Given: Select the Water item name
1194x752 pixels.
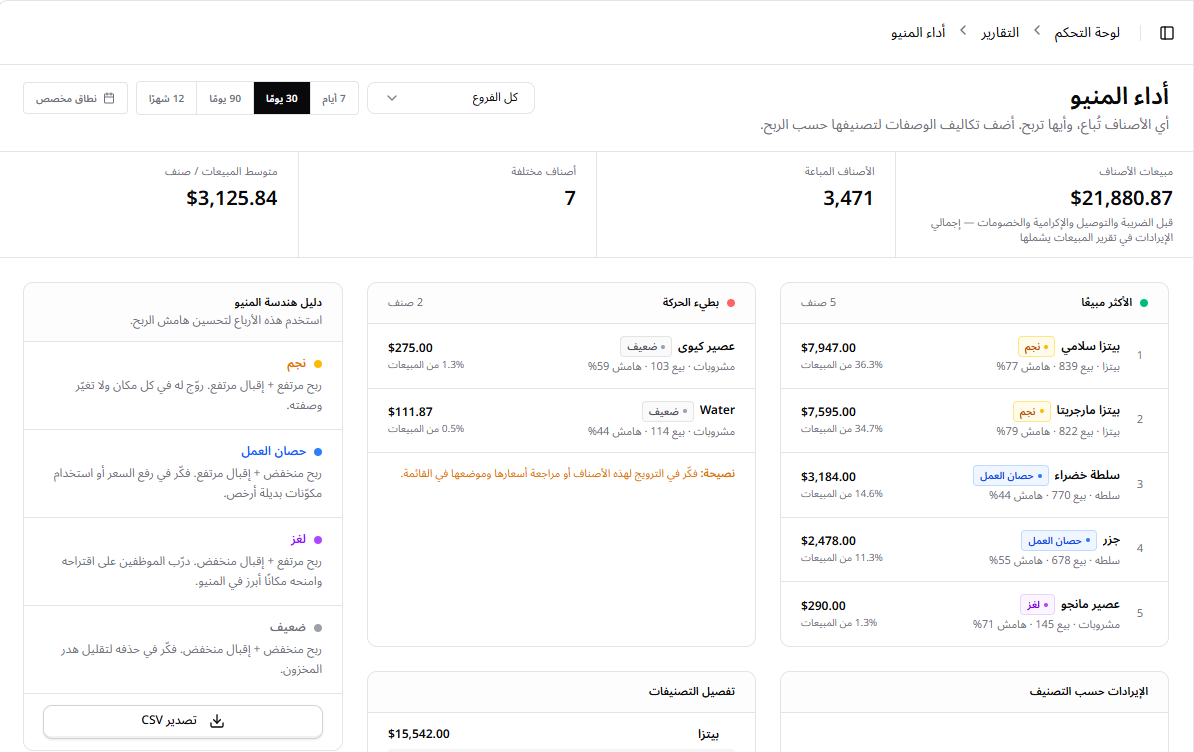Looking at the screenshot, I should (x=717, y=410).
